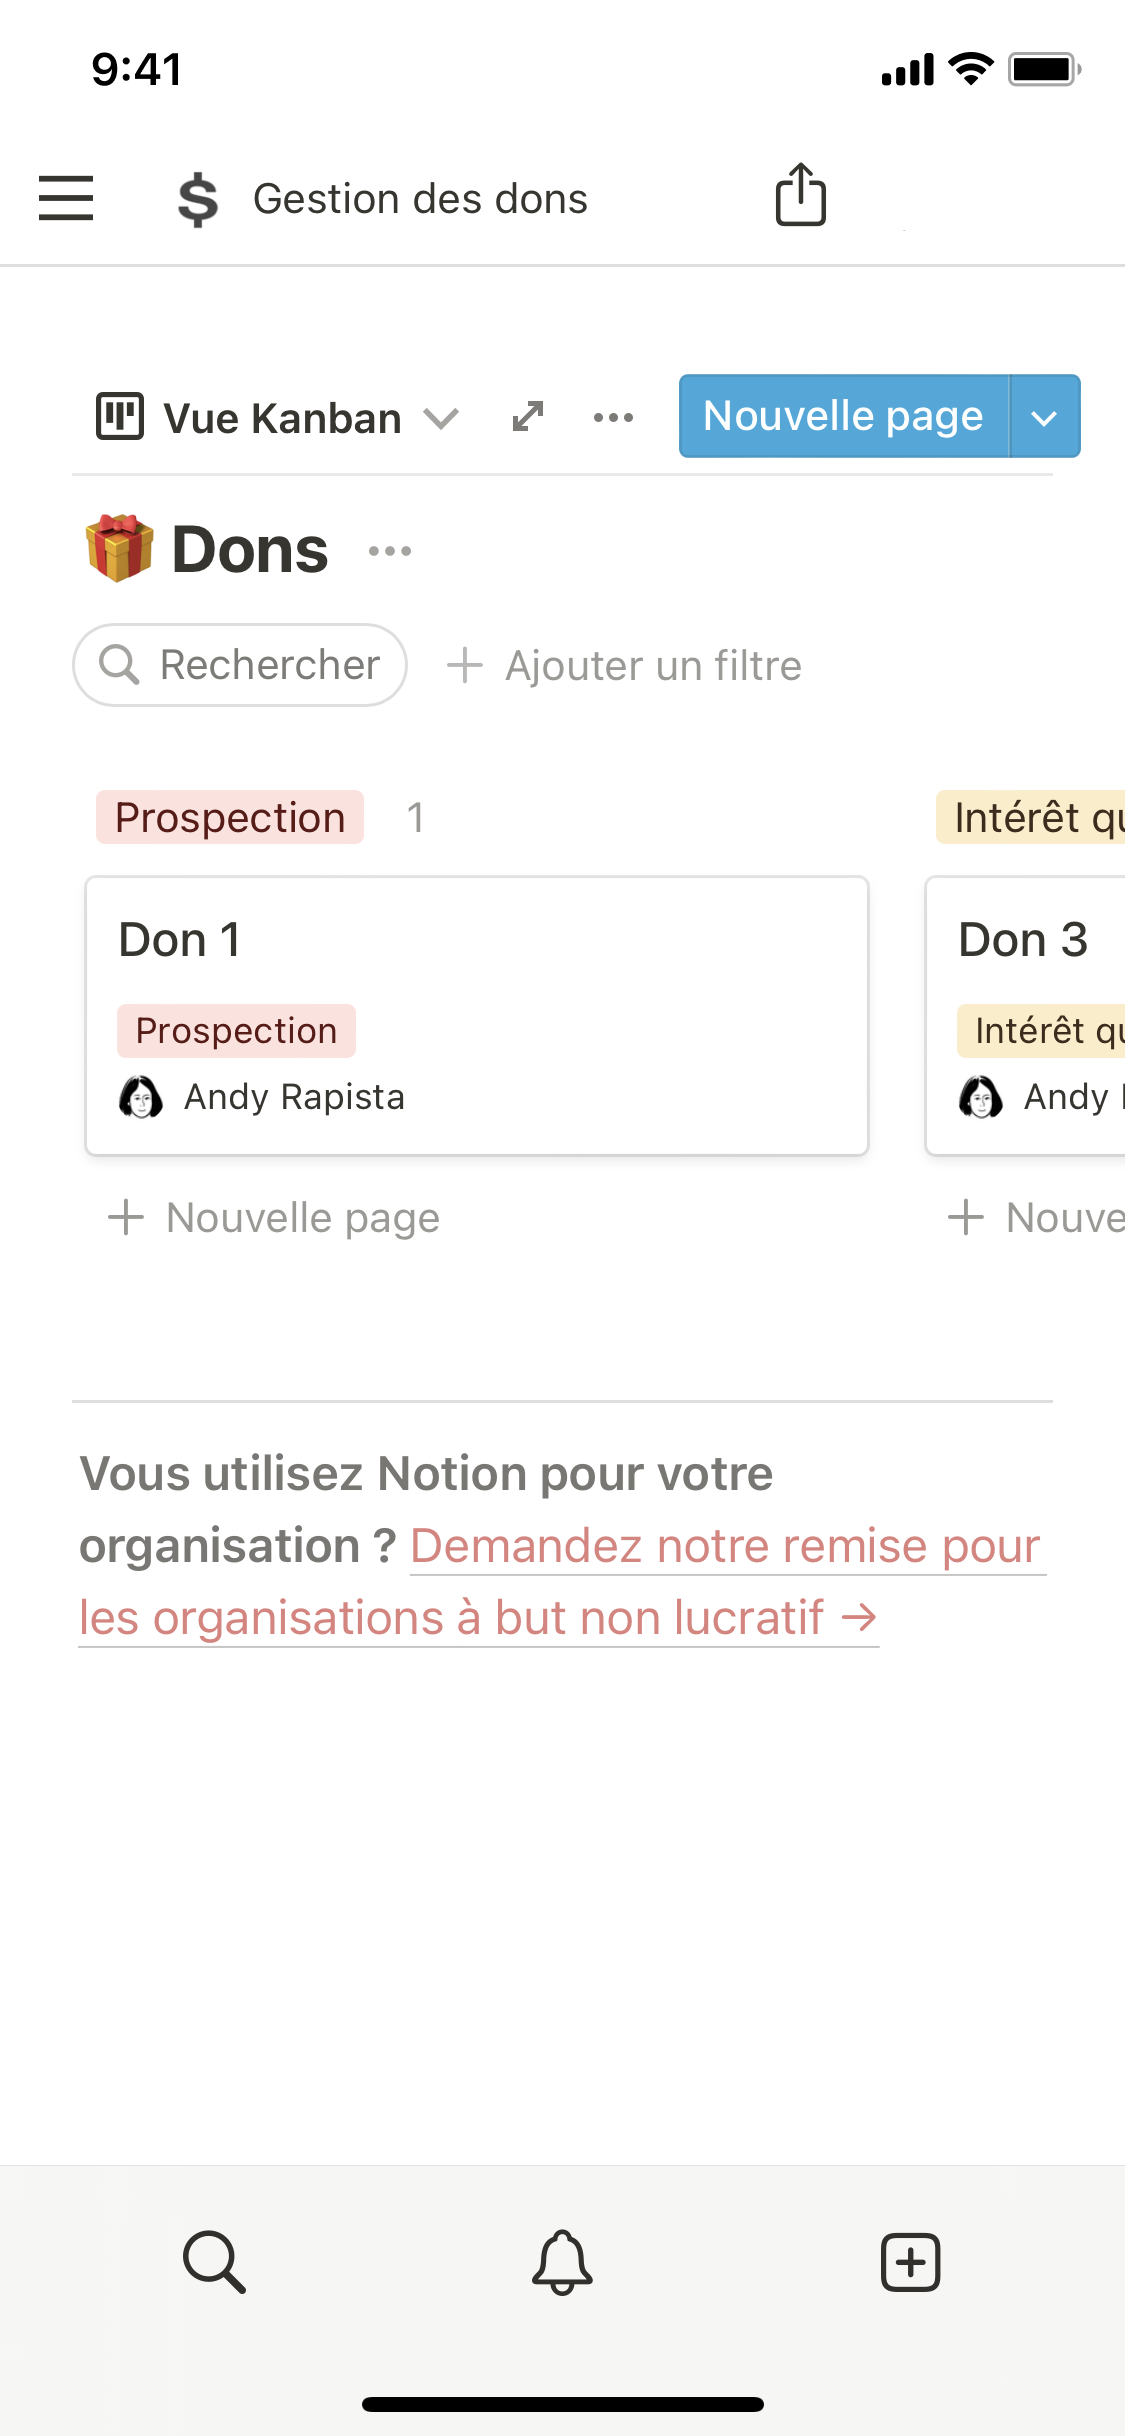
Task: Open the bottom bar search icon
Action: tap(214, 2261)
